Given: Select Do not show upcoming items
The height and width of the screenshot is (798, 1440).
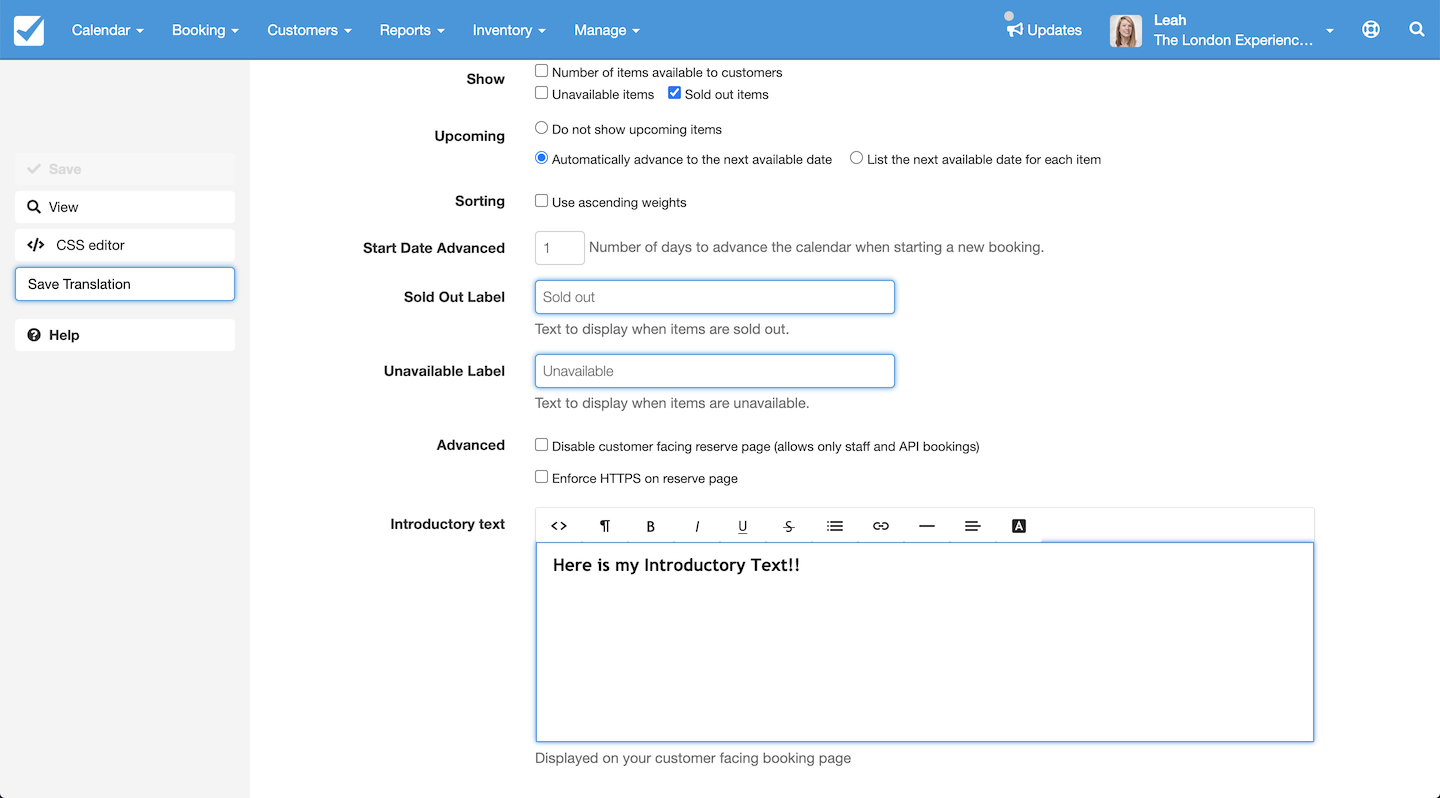Looking at the screenshot, I should (x=541, y=128).
